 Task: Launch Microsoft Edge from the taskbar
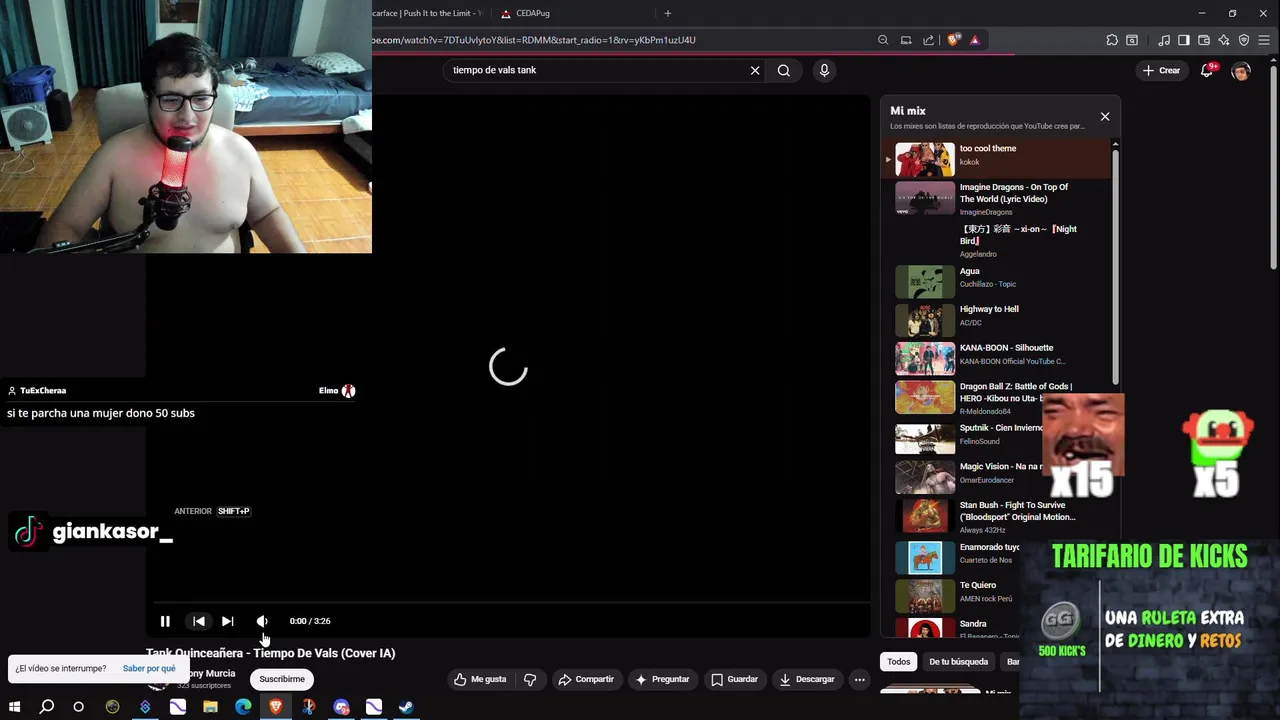(x=243, y=707)
